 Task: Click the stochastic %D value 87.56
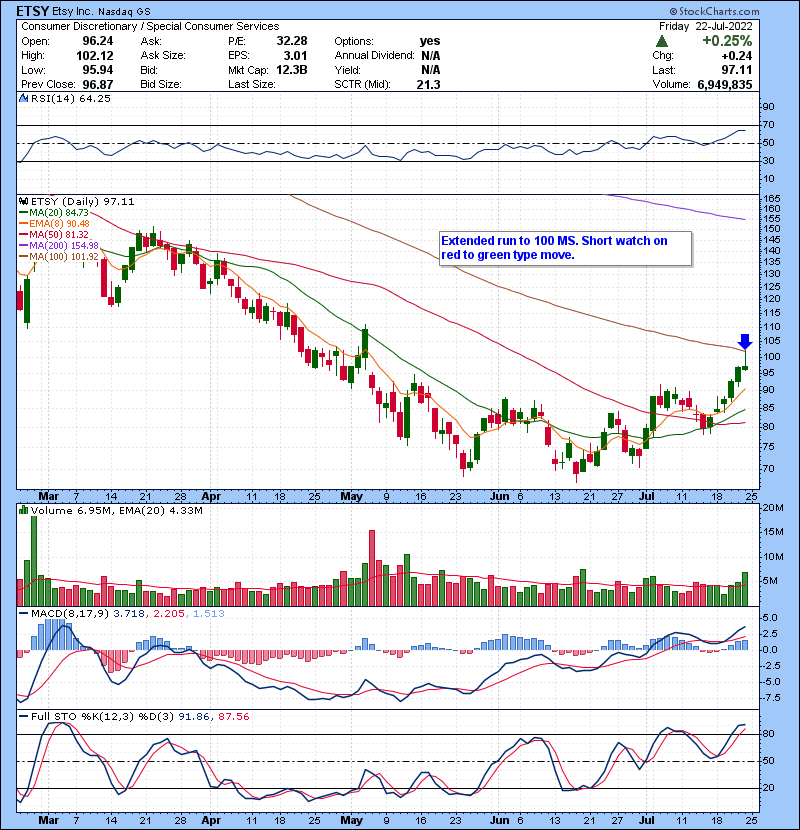[x=233, y=717]
